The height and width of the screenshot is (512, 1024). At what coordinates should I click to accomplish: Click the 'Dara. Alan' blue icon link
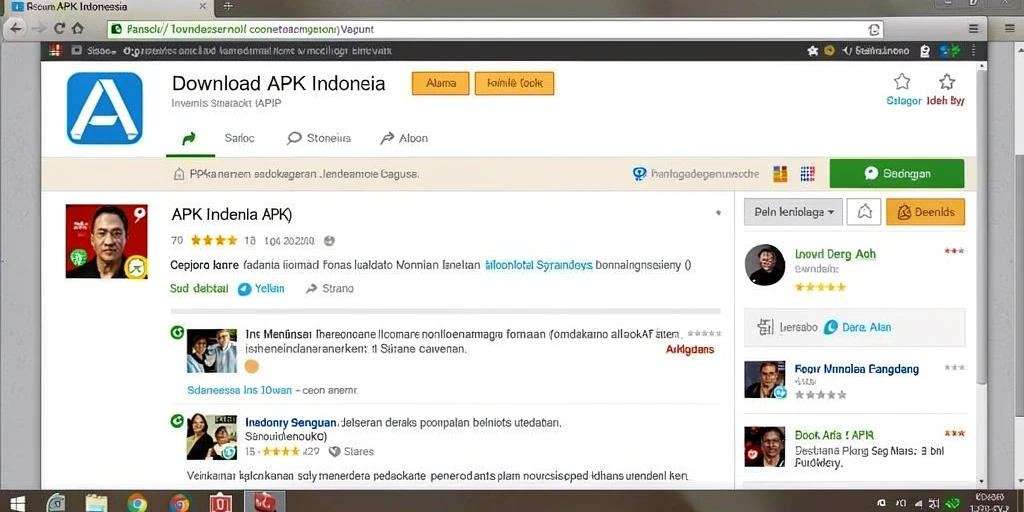857,327
